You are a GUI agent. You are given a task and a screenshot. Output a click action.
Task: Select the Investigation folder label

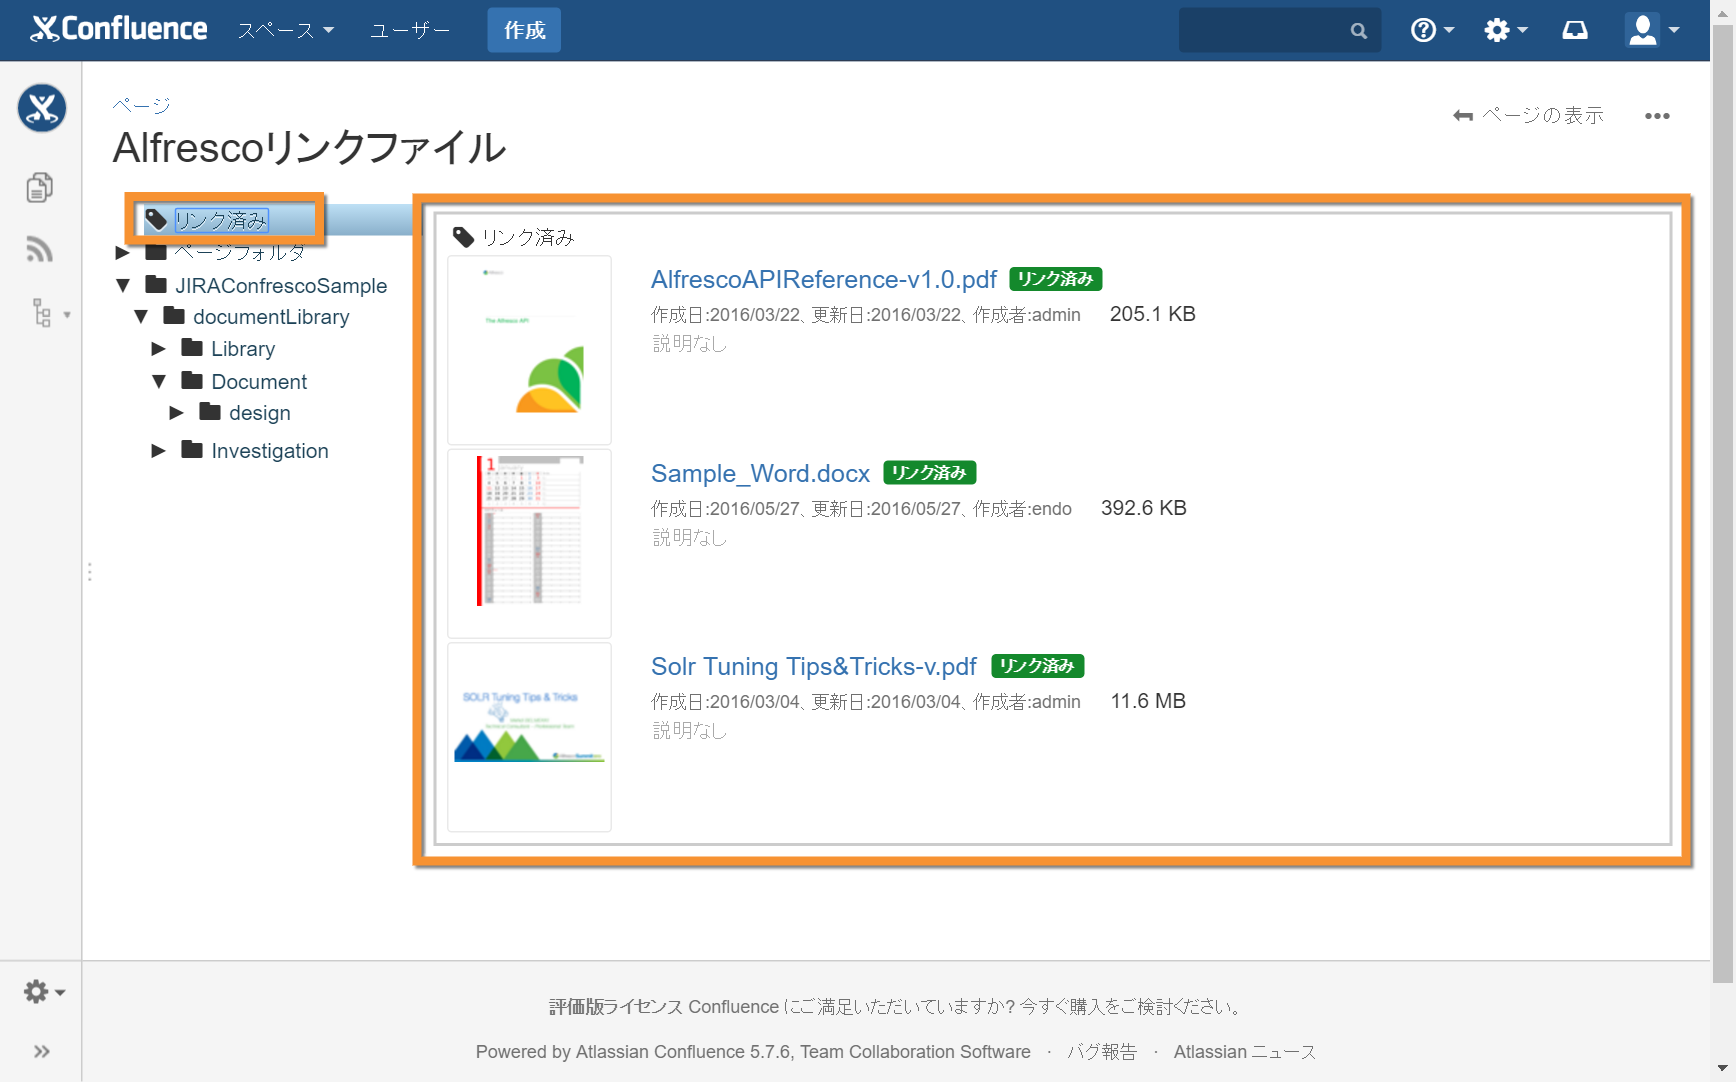270,451
